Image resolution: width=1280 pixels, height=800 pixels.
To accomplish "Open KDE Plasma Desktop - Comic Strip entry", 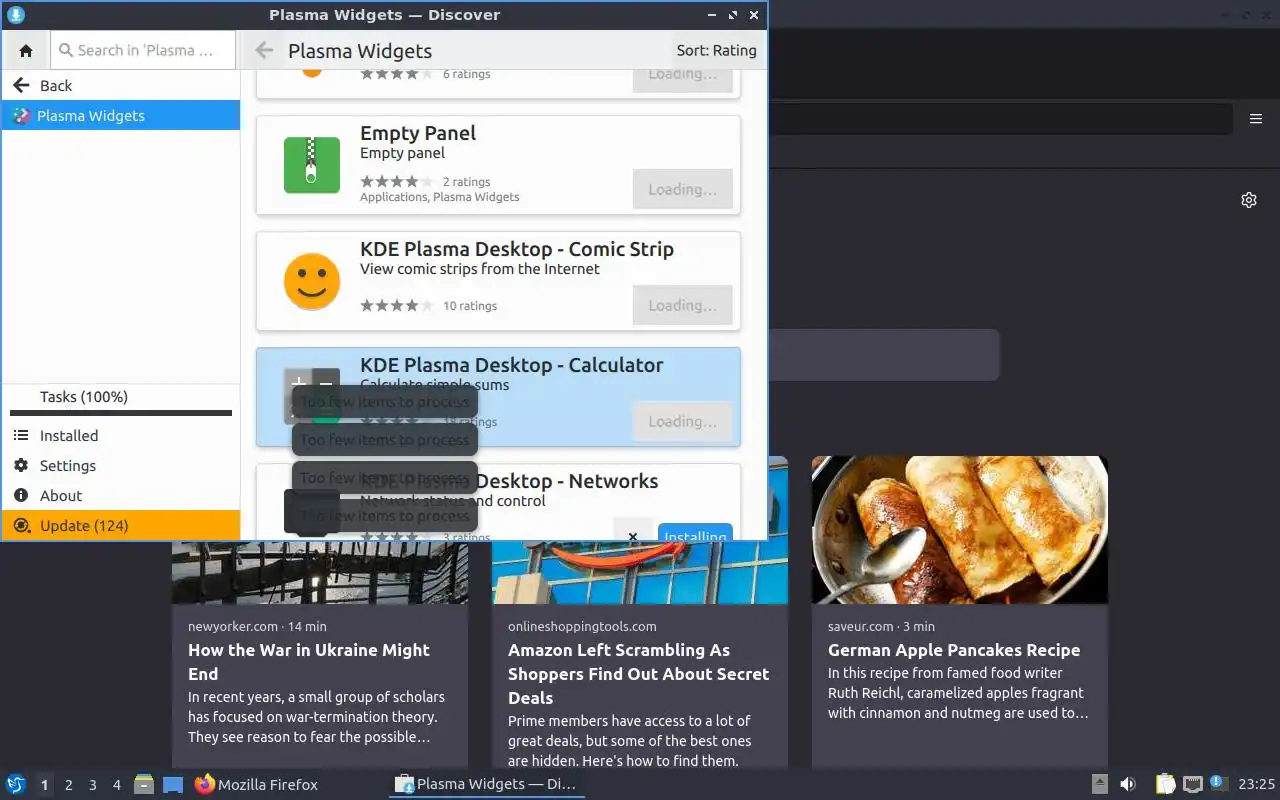I will (x=517, y=249).
